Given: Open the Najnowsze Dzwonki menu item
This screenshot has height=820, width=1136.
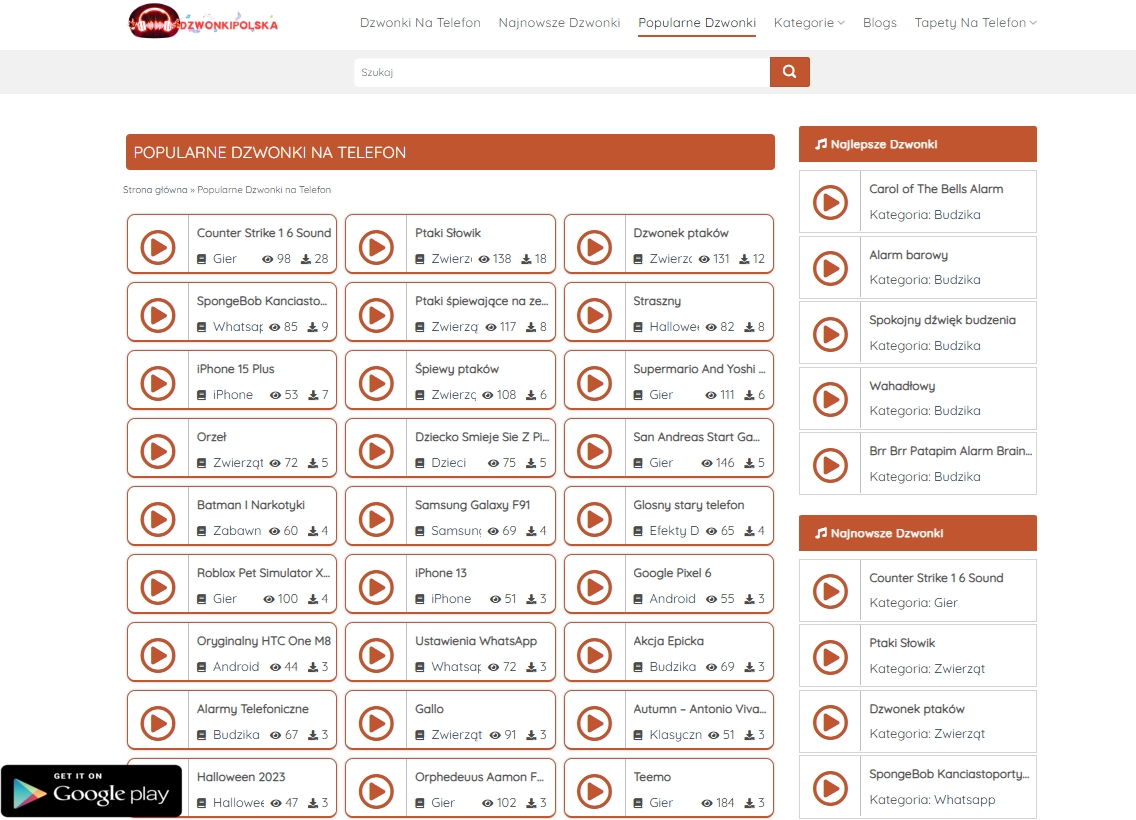Looking at the screenshot, I should pos(559,23).
